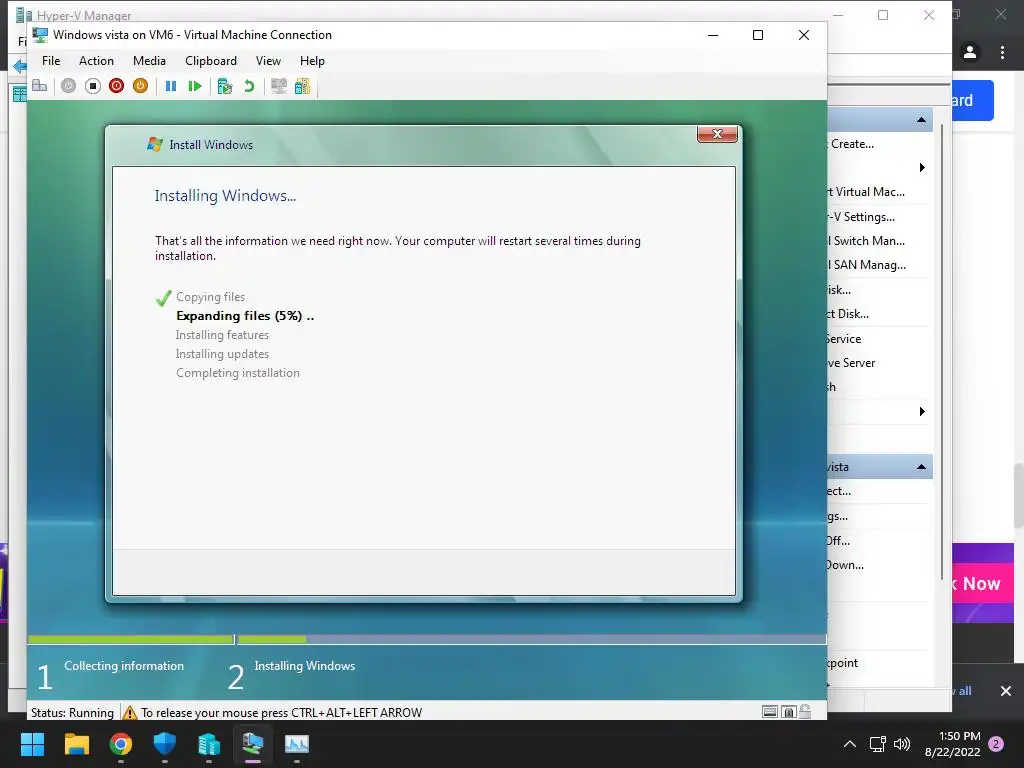Open the Action menu

[96, 61]
